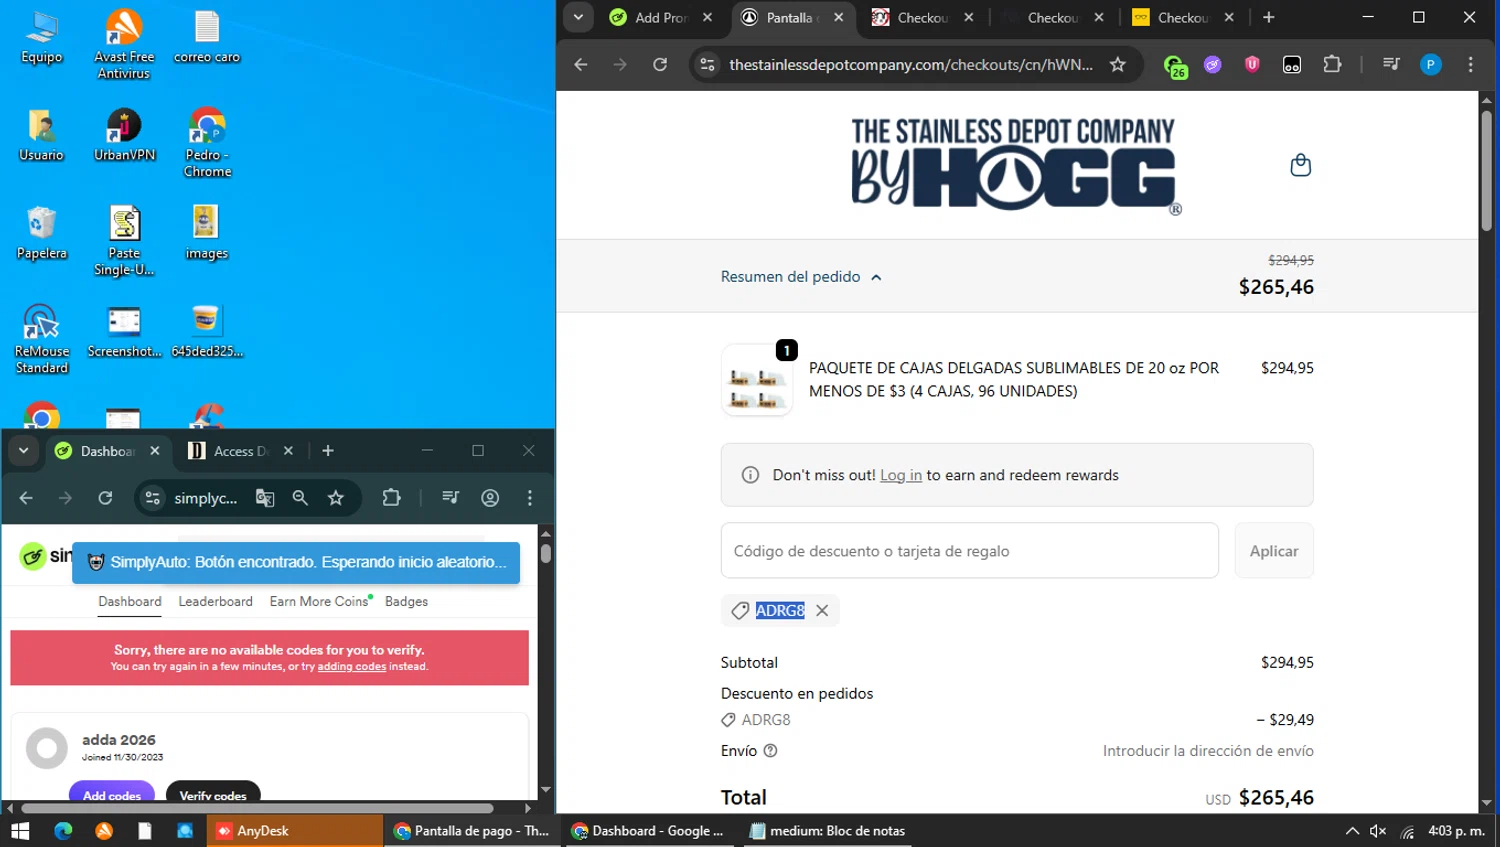Open tab search dropdown in simplyc window
The height and width of the screenshot is (847, 1500).
(23, 451)
